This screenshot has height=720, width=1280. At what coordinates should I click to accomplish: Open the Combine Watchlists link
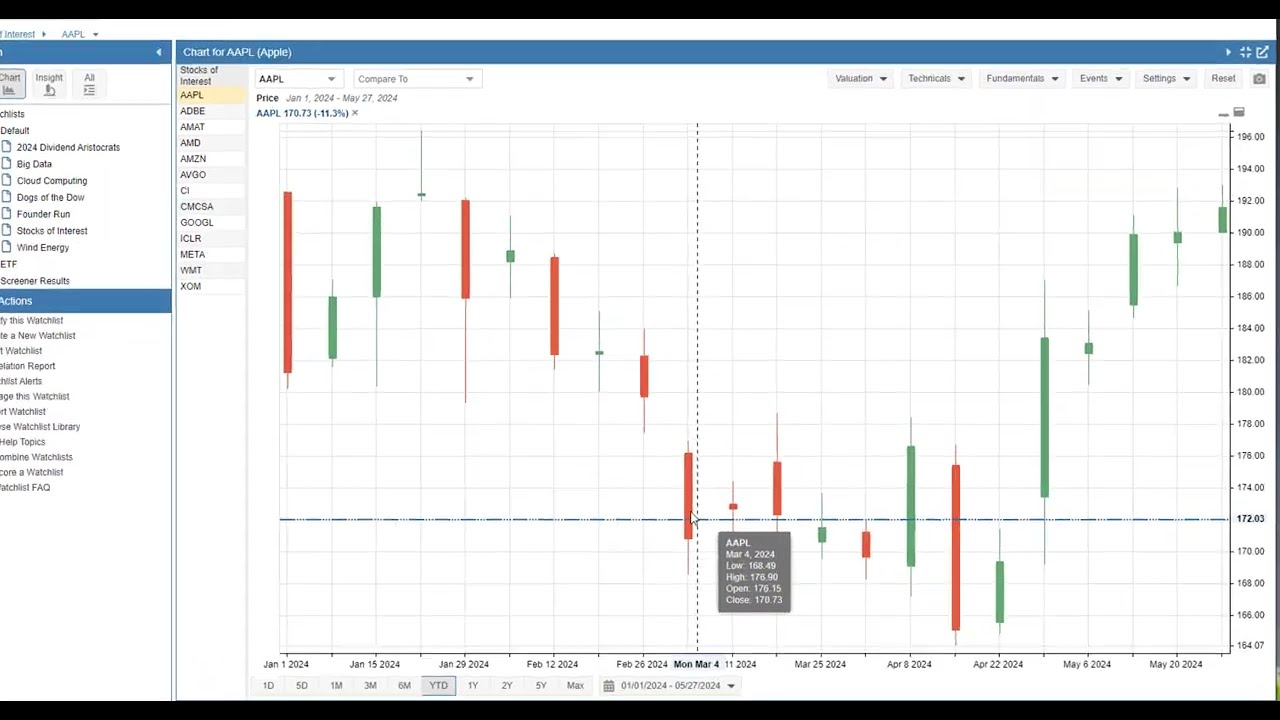click(36, 457)
